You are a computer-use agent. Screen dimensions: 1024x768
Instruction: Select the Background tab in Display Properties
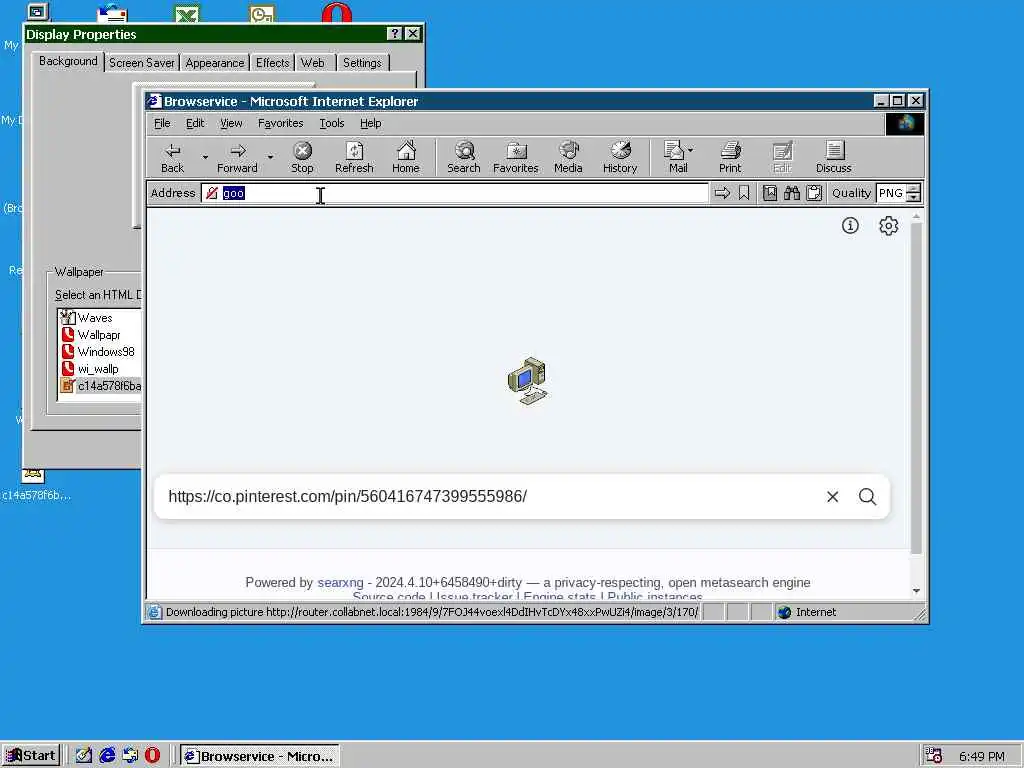tap(68, 61)
